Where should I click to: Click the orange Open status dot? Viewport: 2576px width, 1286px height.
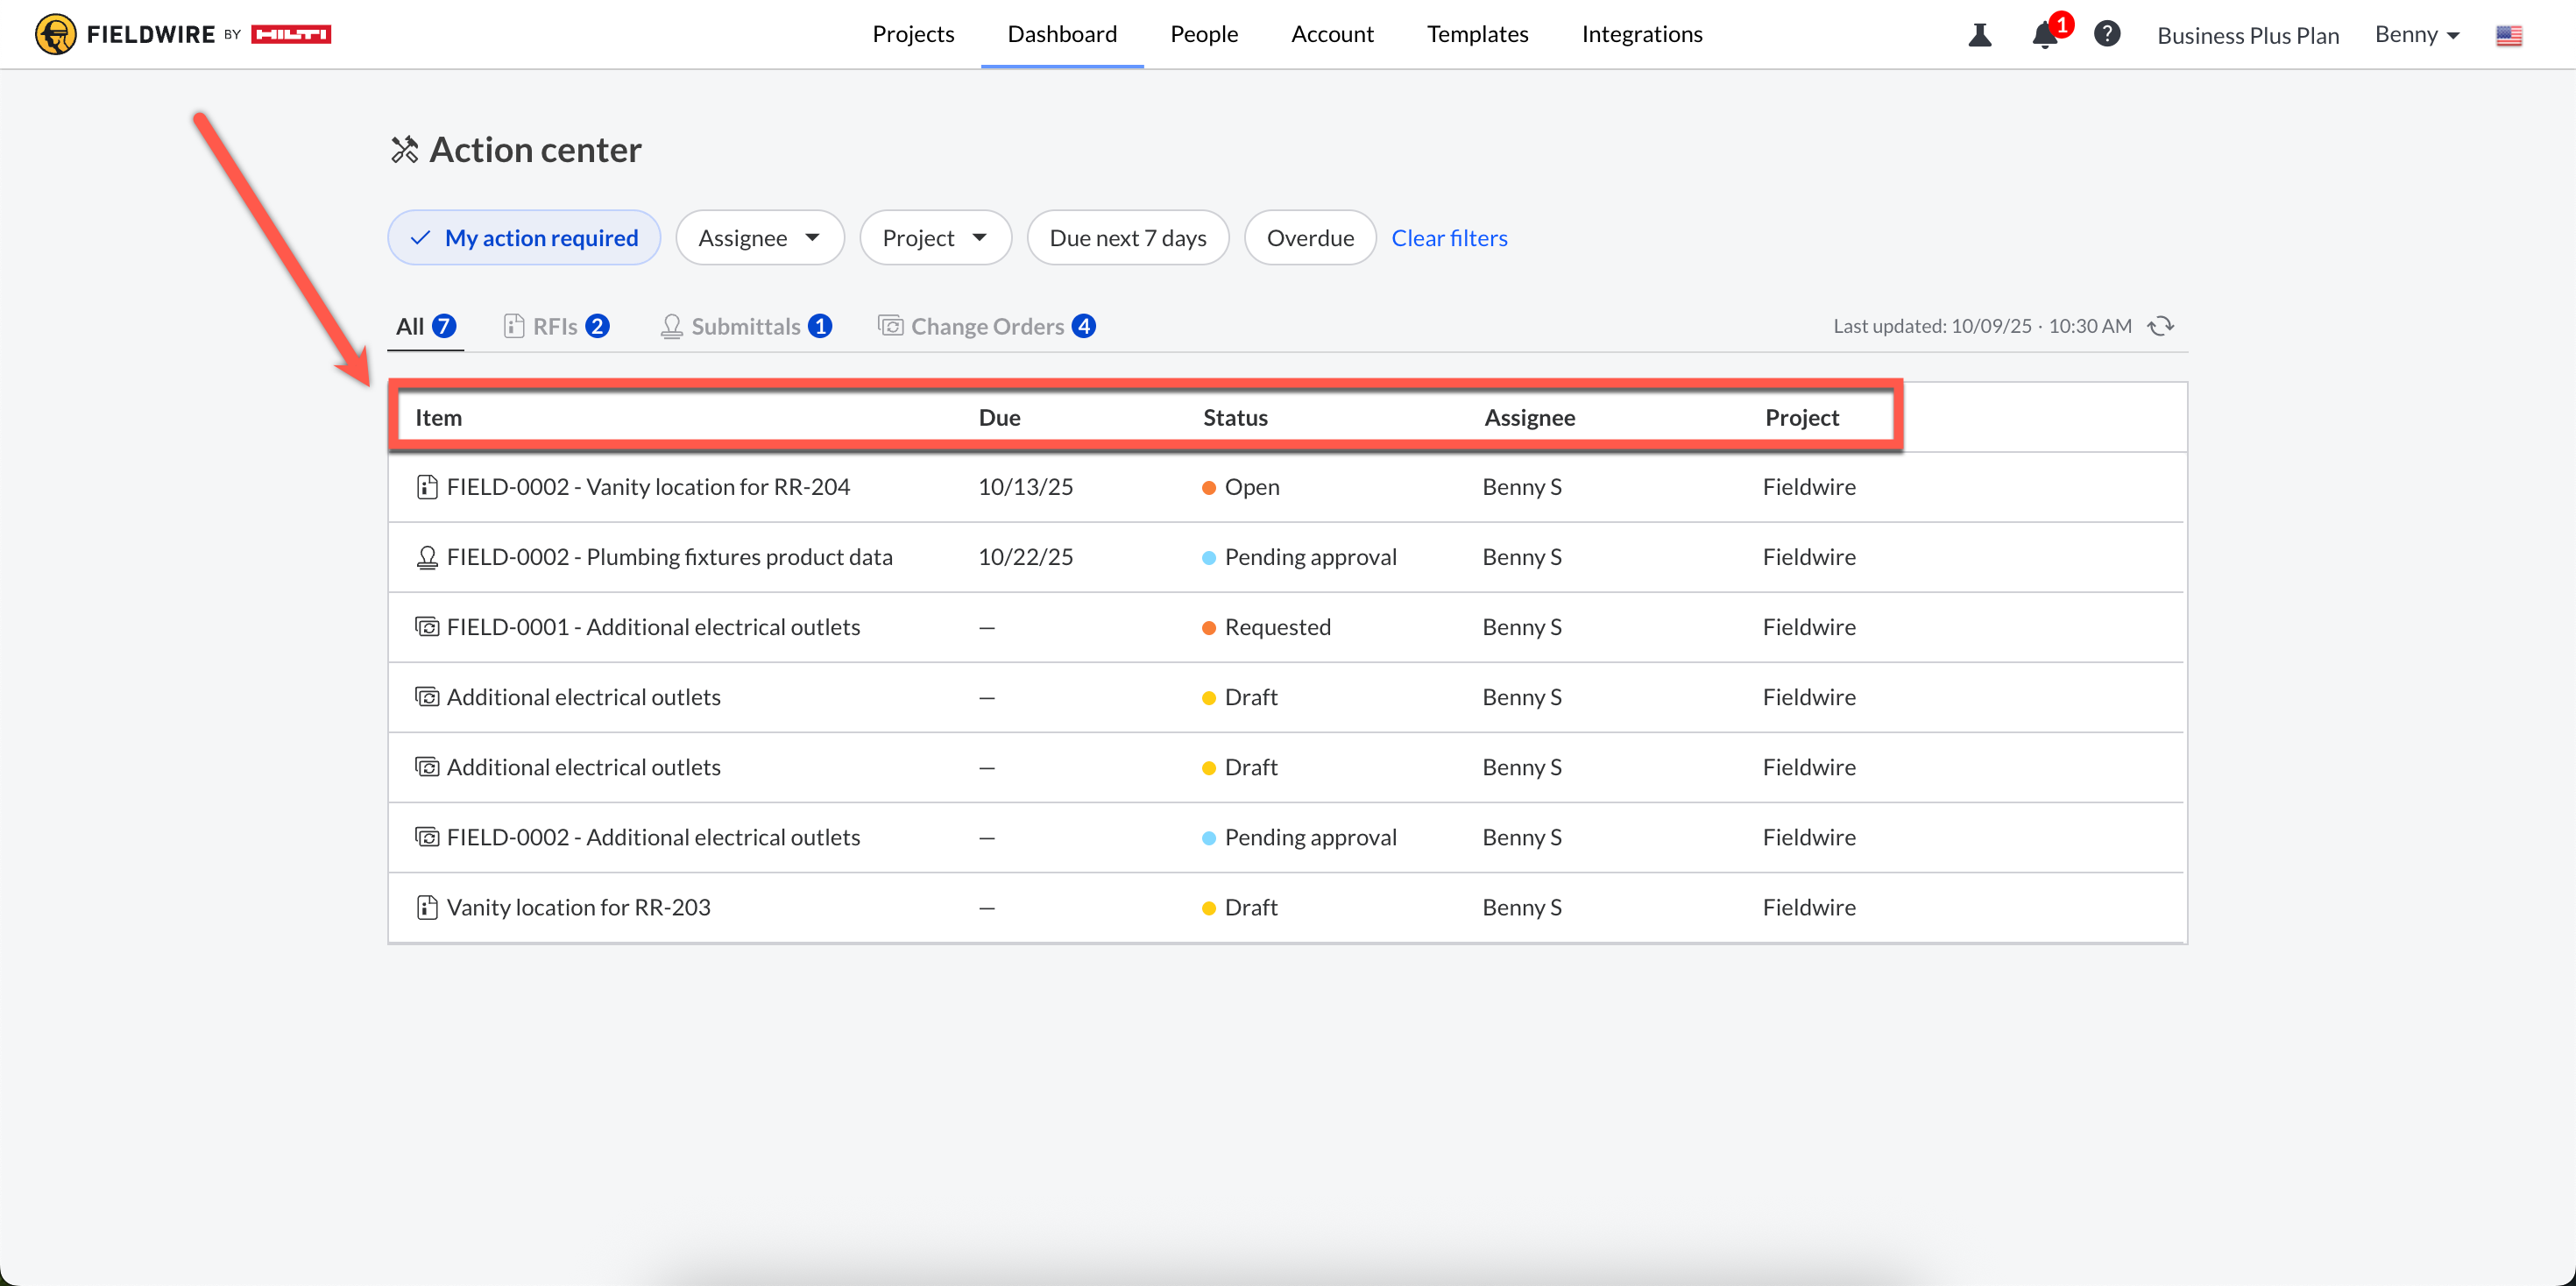tap(1208, 488)
